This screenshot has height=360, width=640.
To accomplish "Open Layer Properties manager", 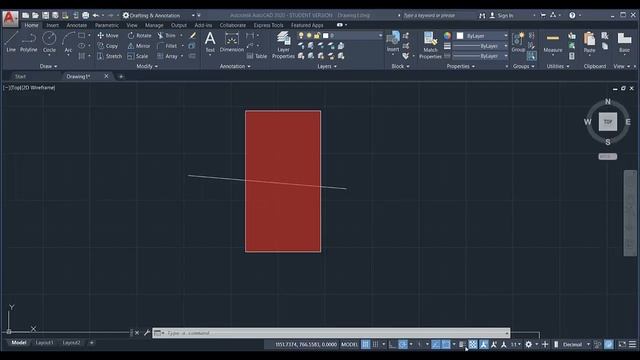I will pos(283,45).
